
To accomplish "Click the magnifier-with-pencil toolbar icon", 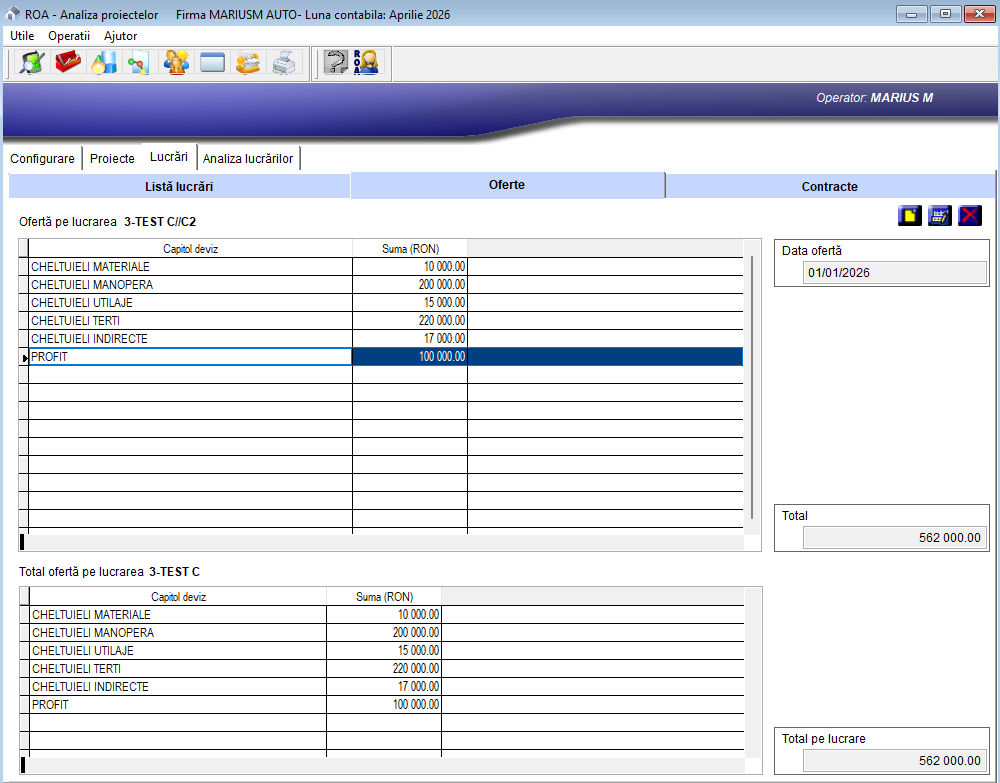I will point(33,63).
